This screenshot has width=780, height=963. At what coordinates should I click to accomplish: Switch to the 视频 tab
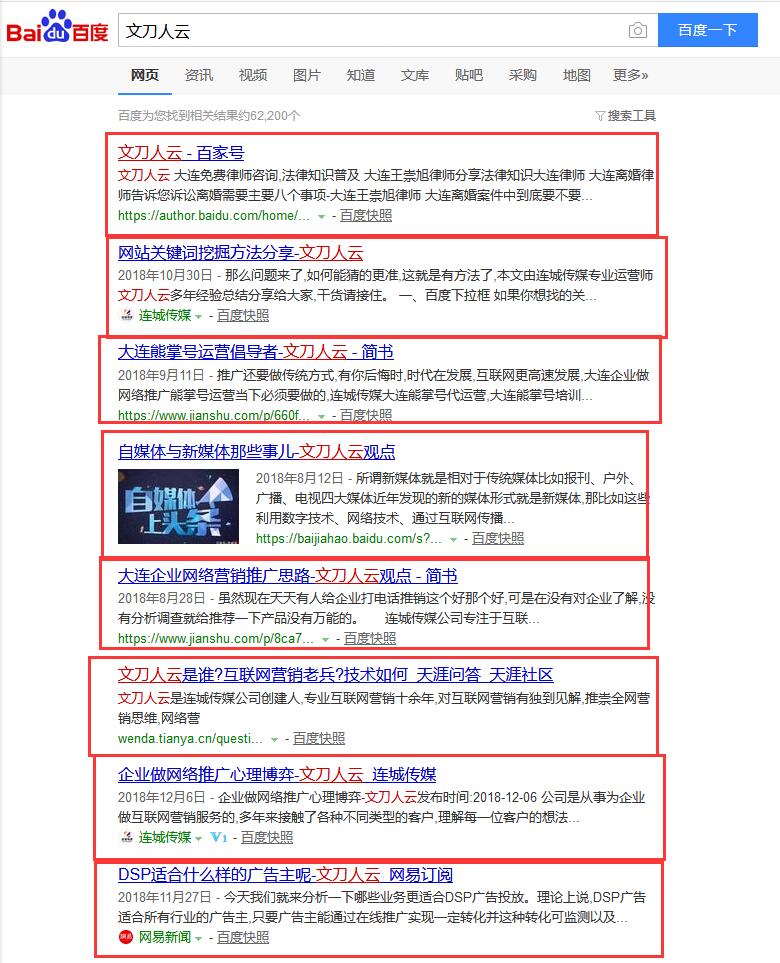click(x=253, y=76)
